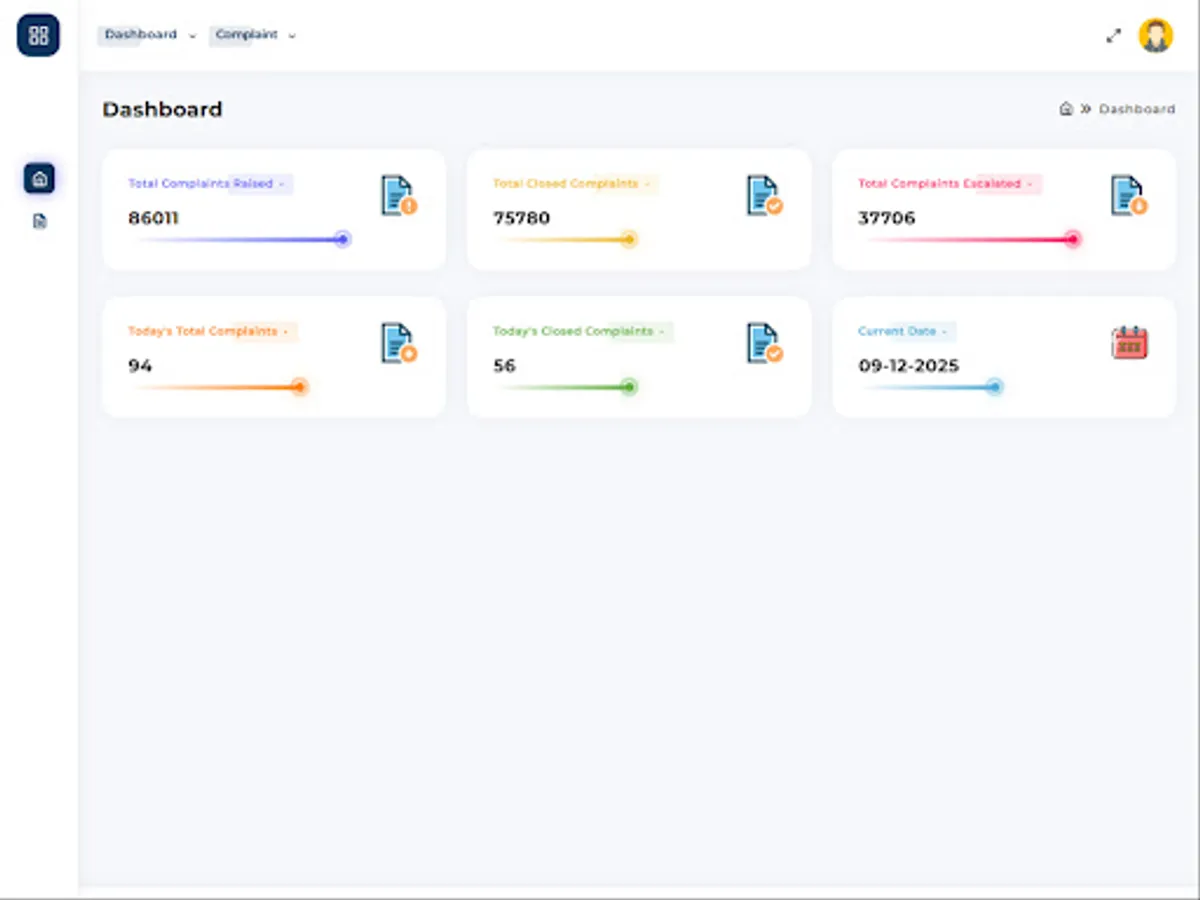
Task: Expand the Dashboard menu chevron
Action: [192, 35]
